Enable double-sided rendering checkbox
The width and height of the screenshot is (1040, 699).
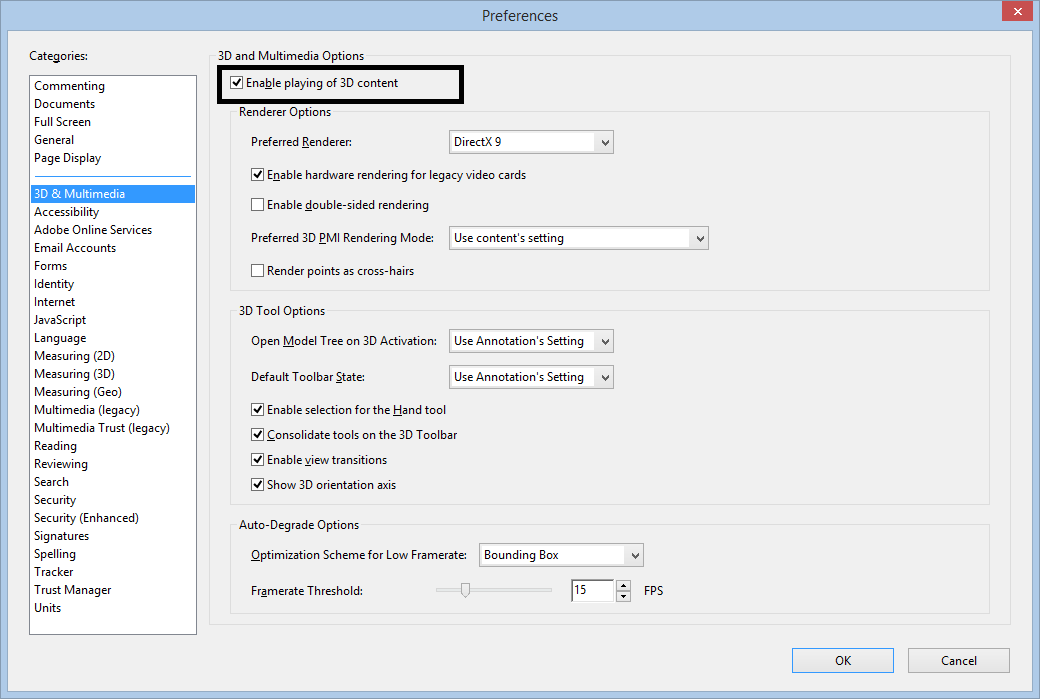258,205
